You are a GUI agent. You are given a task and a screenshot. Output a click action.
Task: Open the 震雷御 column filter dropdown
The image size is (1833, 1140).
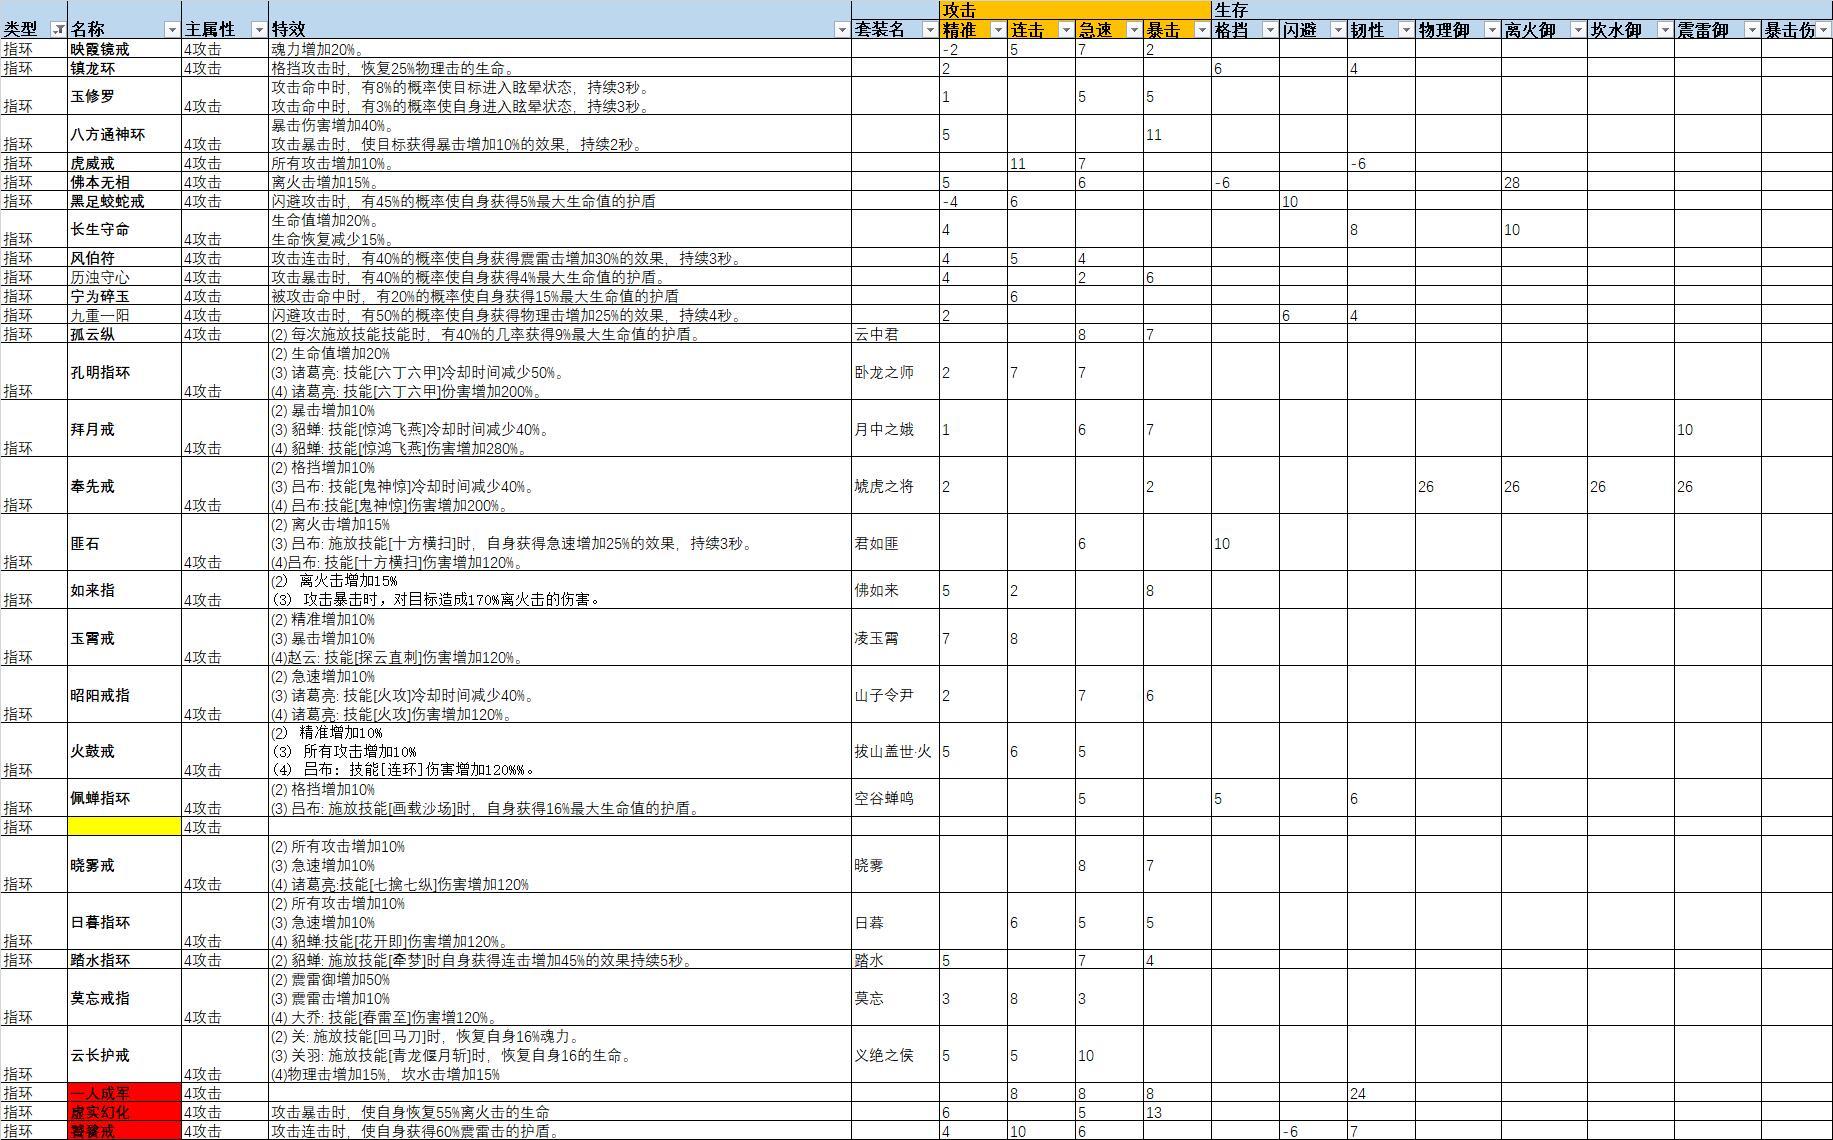[x=1751, y=30]
